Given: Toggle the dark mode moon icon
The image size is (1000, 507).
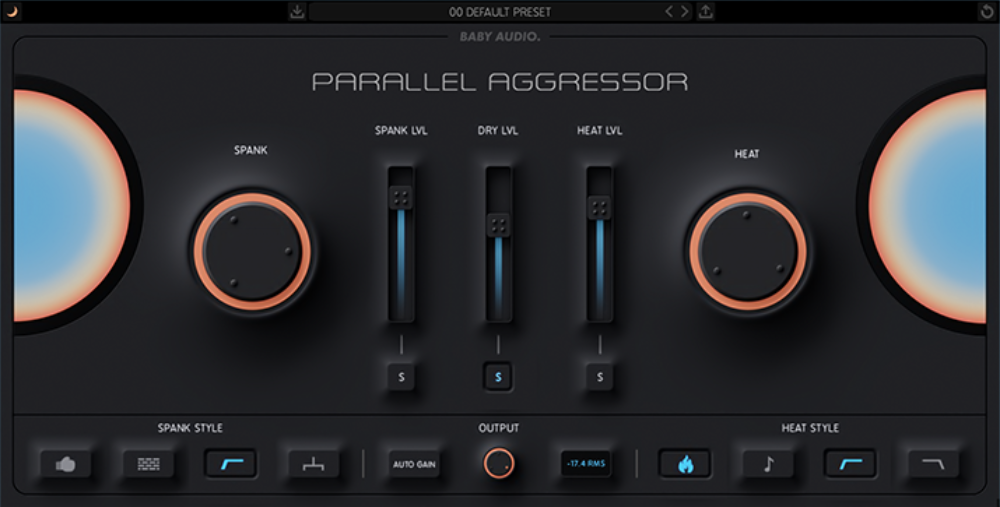Looking at the screenshot, I should click(x=13, y=12).
